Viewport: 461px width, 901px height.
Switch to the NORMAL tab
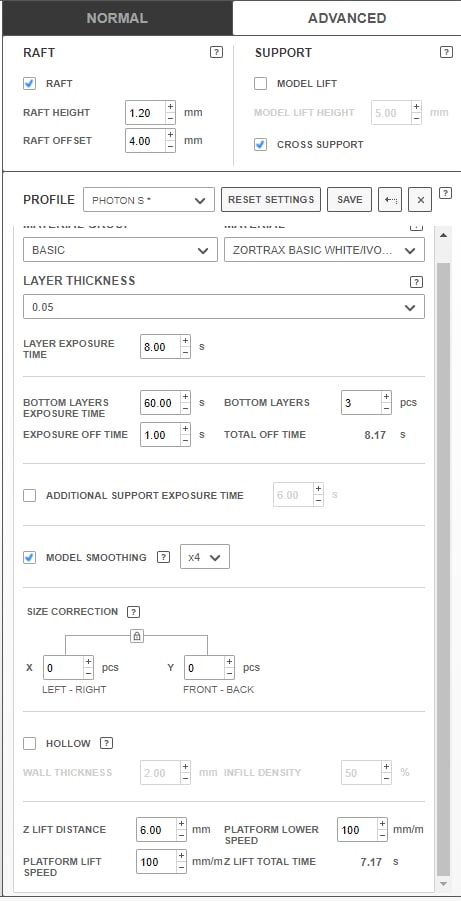pyautogui.click(x=117, y=18)
